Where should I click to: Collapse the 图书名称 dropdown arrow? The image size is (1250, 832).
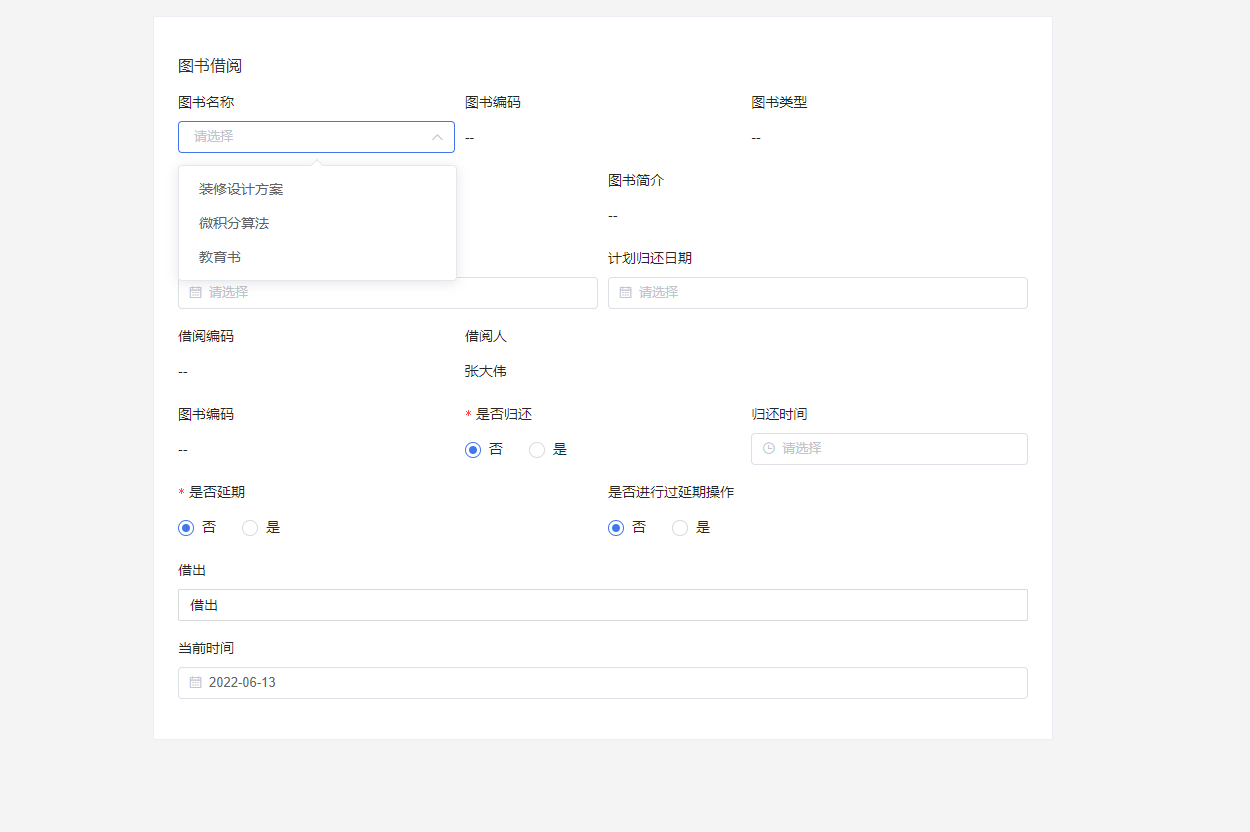point(437,137)
